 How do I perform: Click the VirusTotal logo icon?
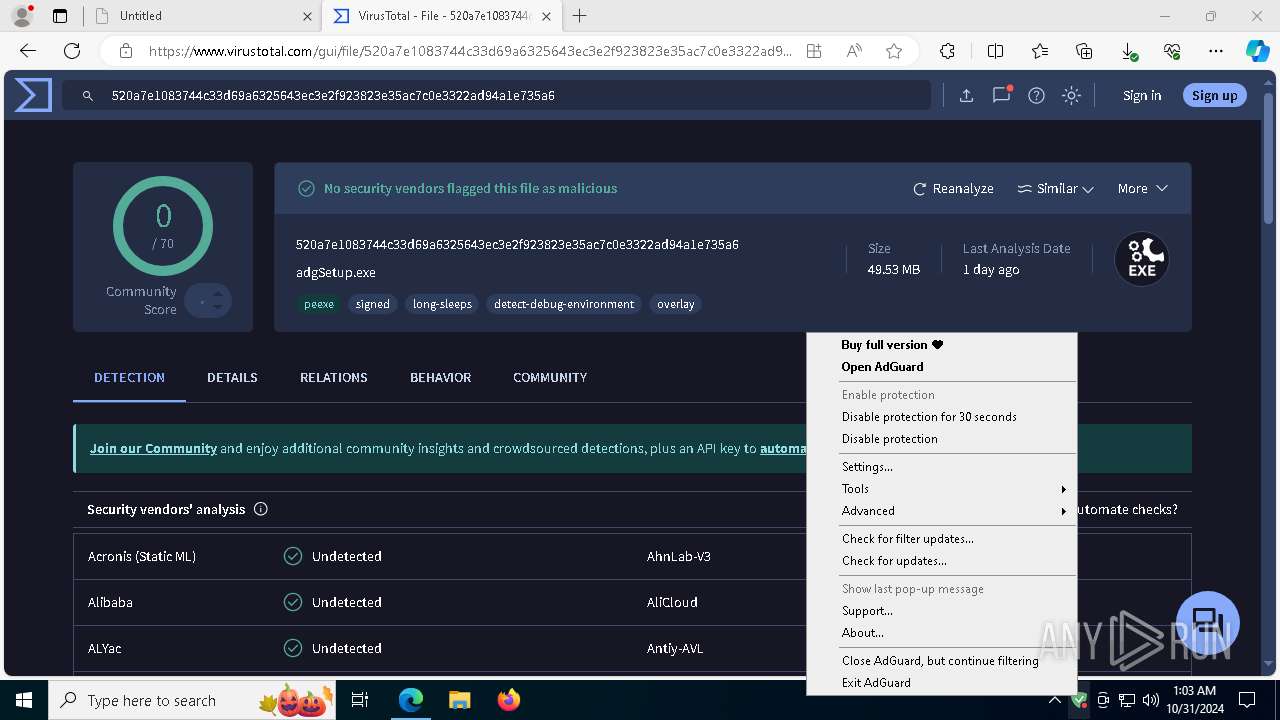click(33, 95)
